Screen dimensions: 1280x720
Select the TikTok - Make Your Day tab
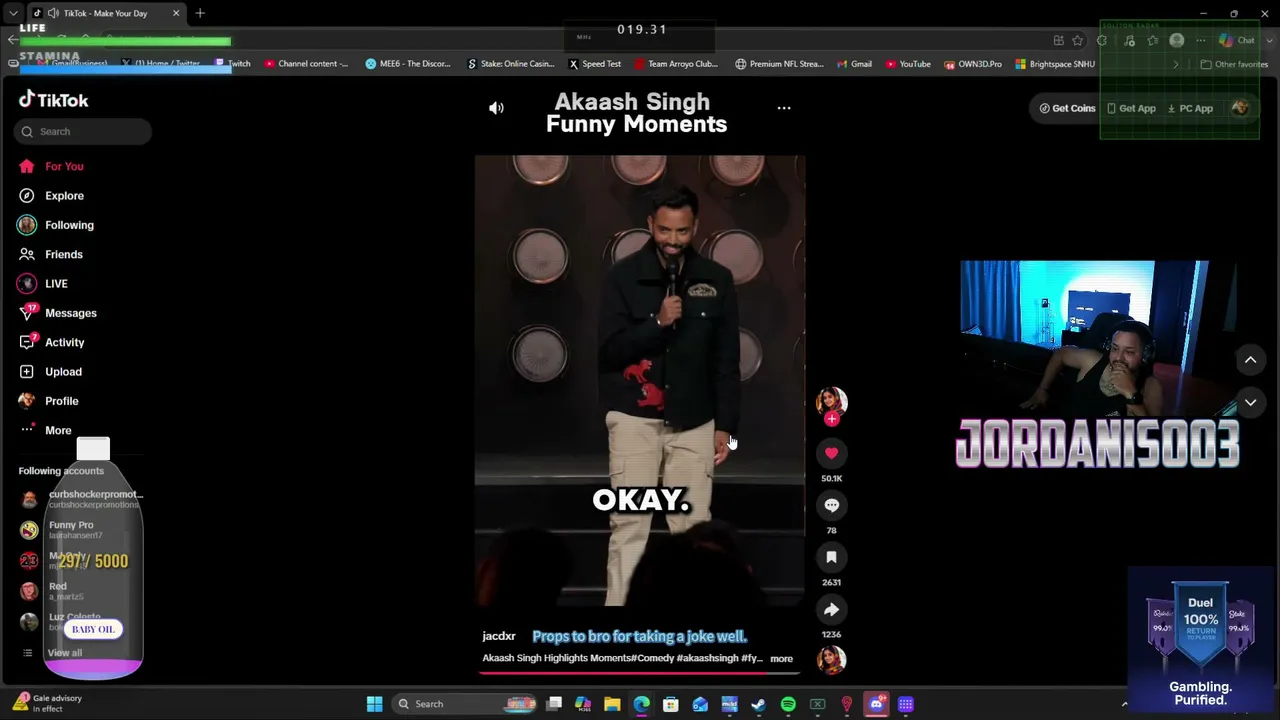[x=107, y=13]
